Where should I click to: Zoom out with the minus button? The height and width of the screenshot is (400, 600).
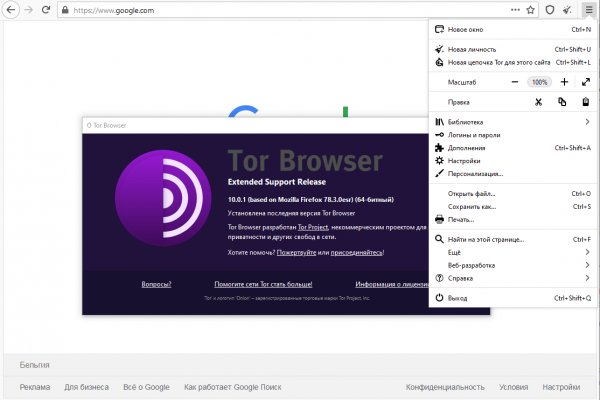coord(515,81)
